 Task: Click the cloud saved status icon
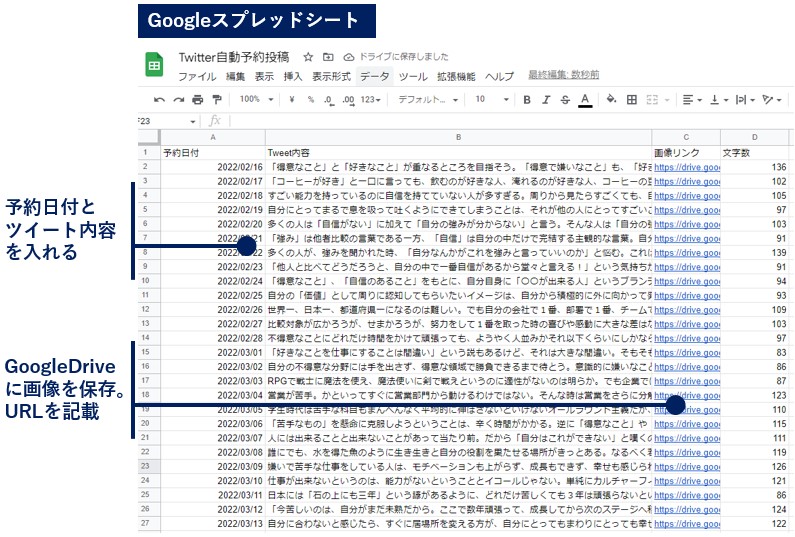point(348,57)
